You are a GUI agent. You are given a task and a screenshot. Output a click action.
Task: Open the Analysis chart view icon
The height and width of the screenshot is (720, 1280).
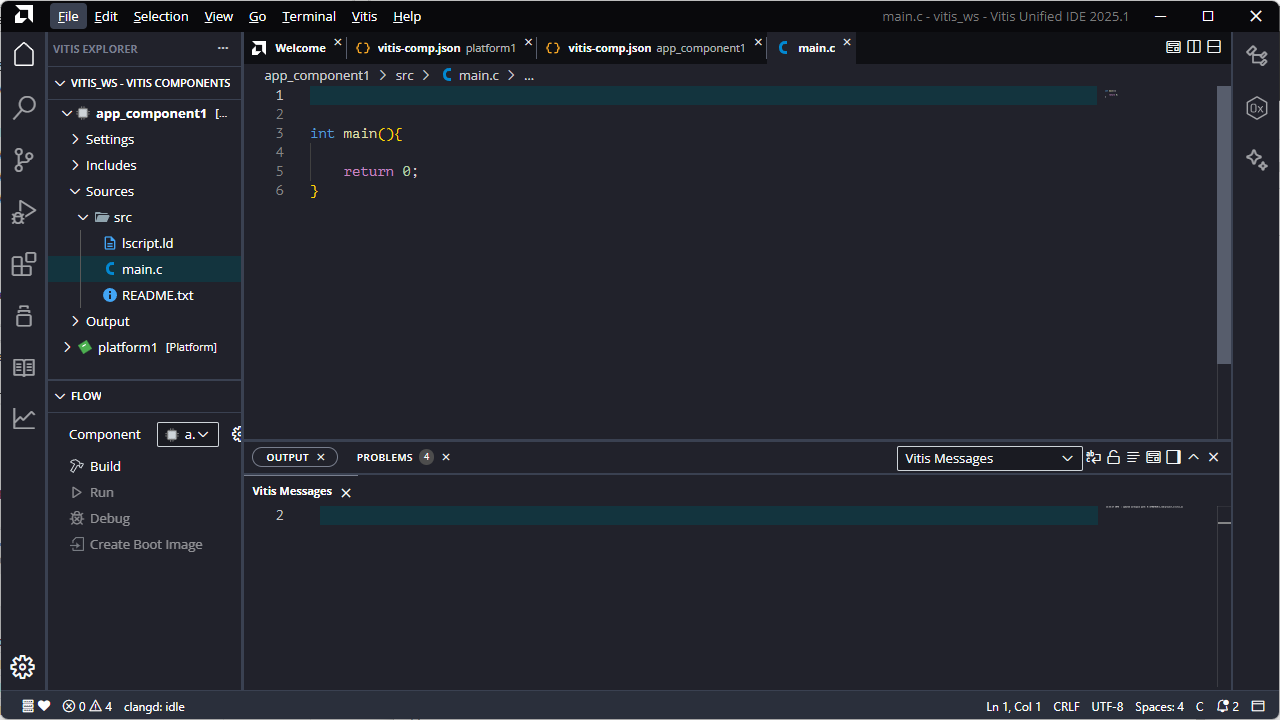point(24,419)
